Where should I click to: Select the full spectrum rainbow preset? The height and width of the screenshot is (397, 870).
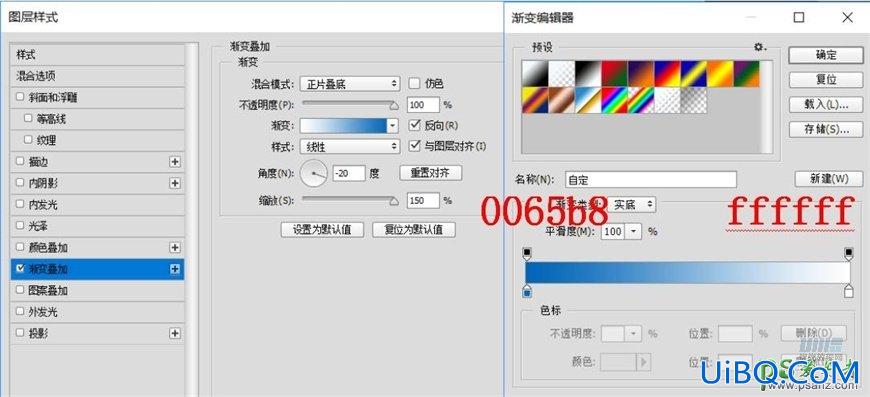coord(615,100)
